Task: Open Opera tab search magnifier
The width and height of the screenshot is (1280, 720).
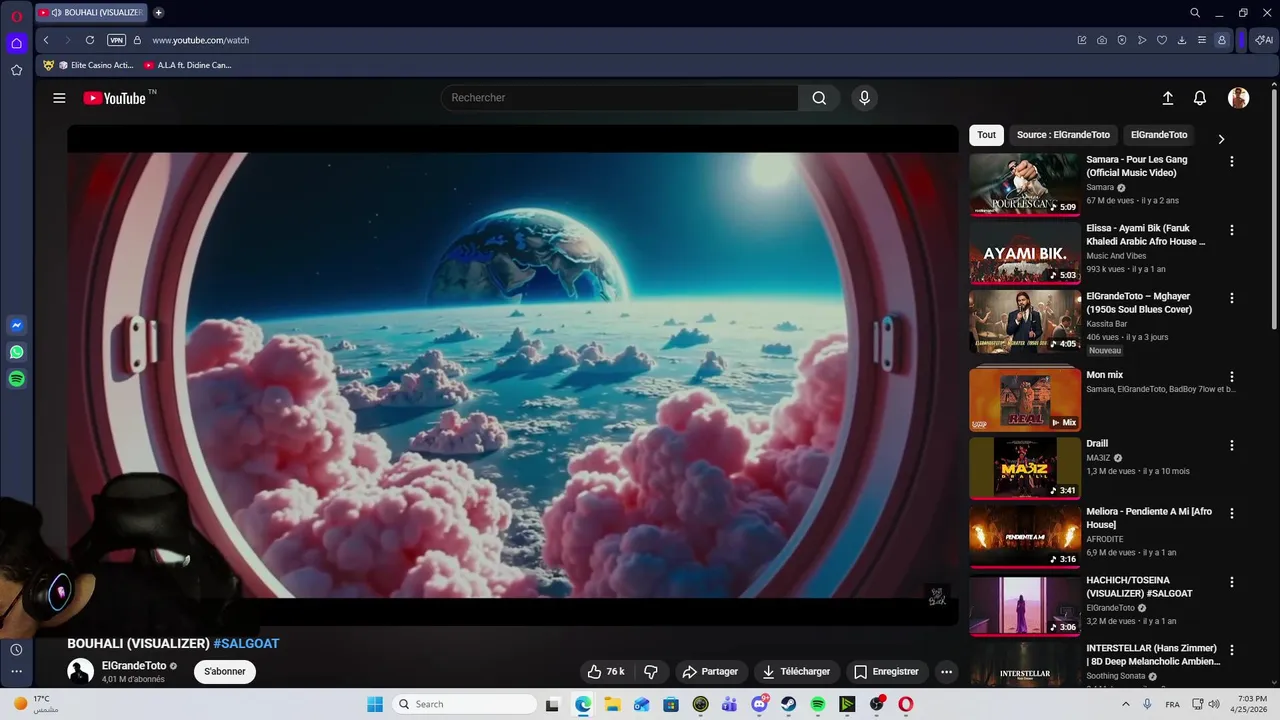Action: (1195, 13)
